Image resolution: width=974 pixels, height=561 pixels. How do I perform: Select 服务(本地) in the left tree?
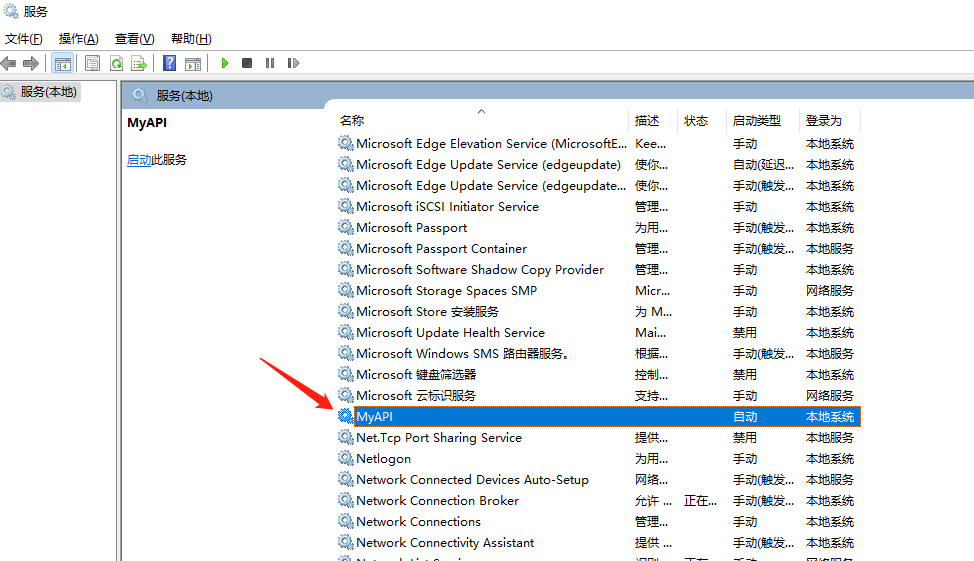coord(48,92)
